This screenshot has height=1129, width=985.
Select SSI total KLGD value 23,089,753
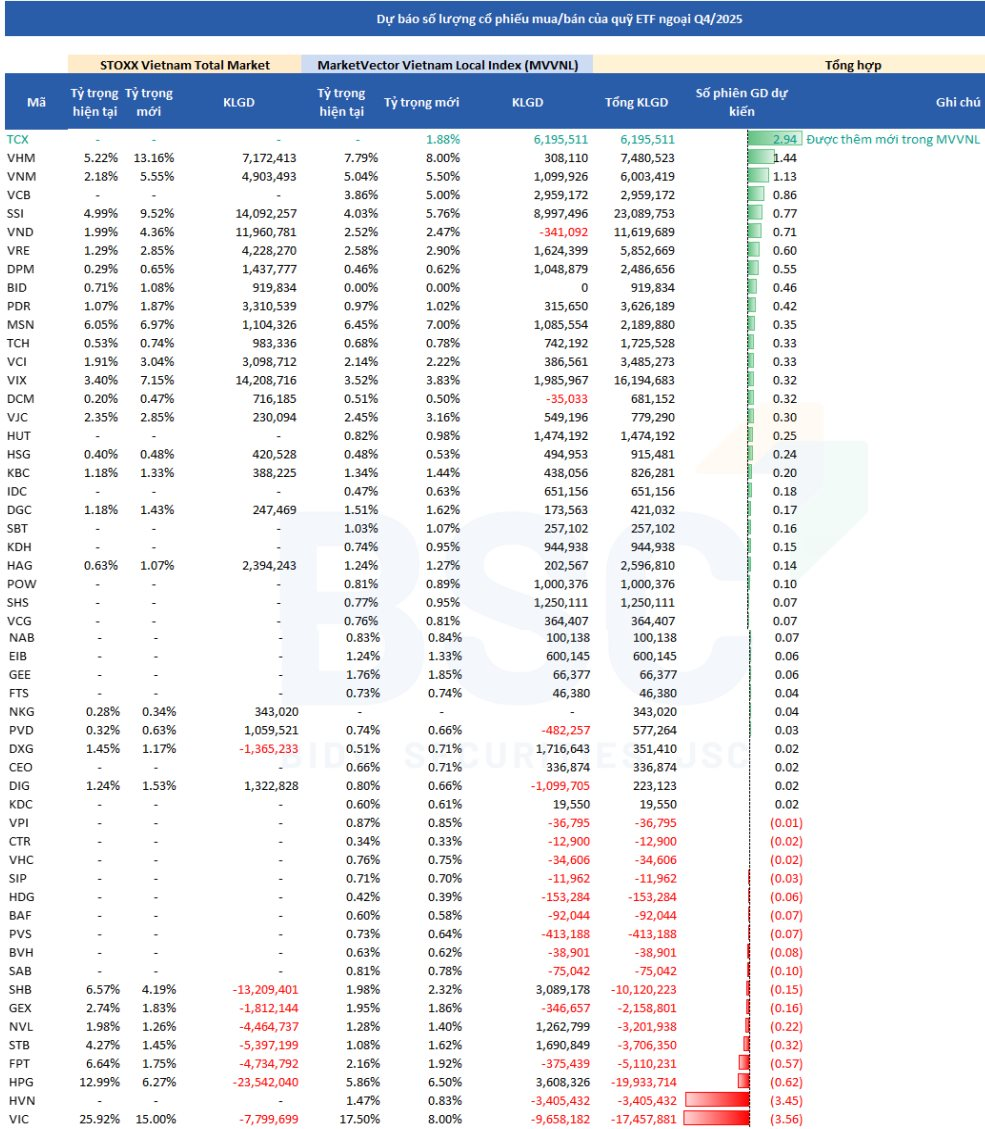click(640, 213)
